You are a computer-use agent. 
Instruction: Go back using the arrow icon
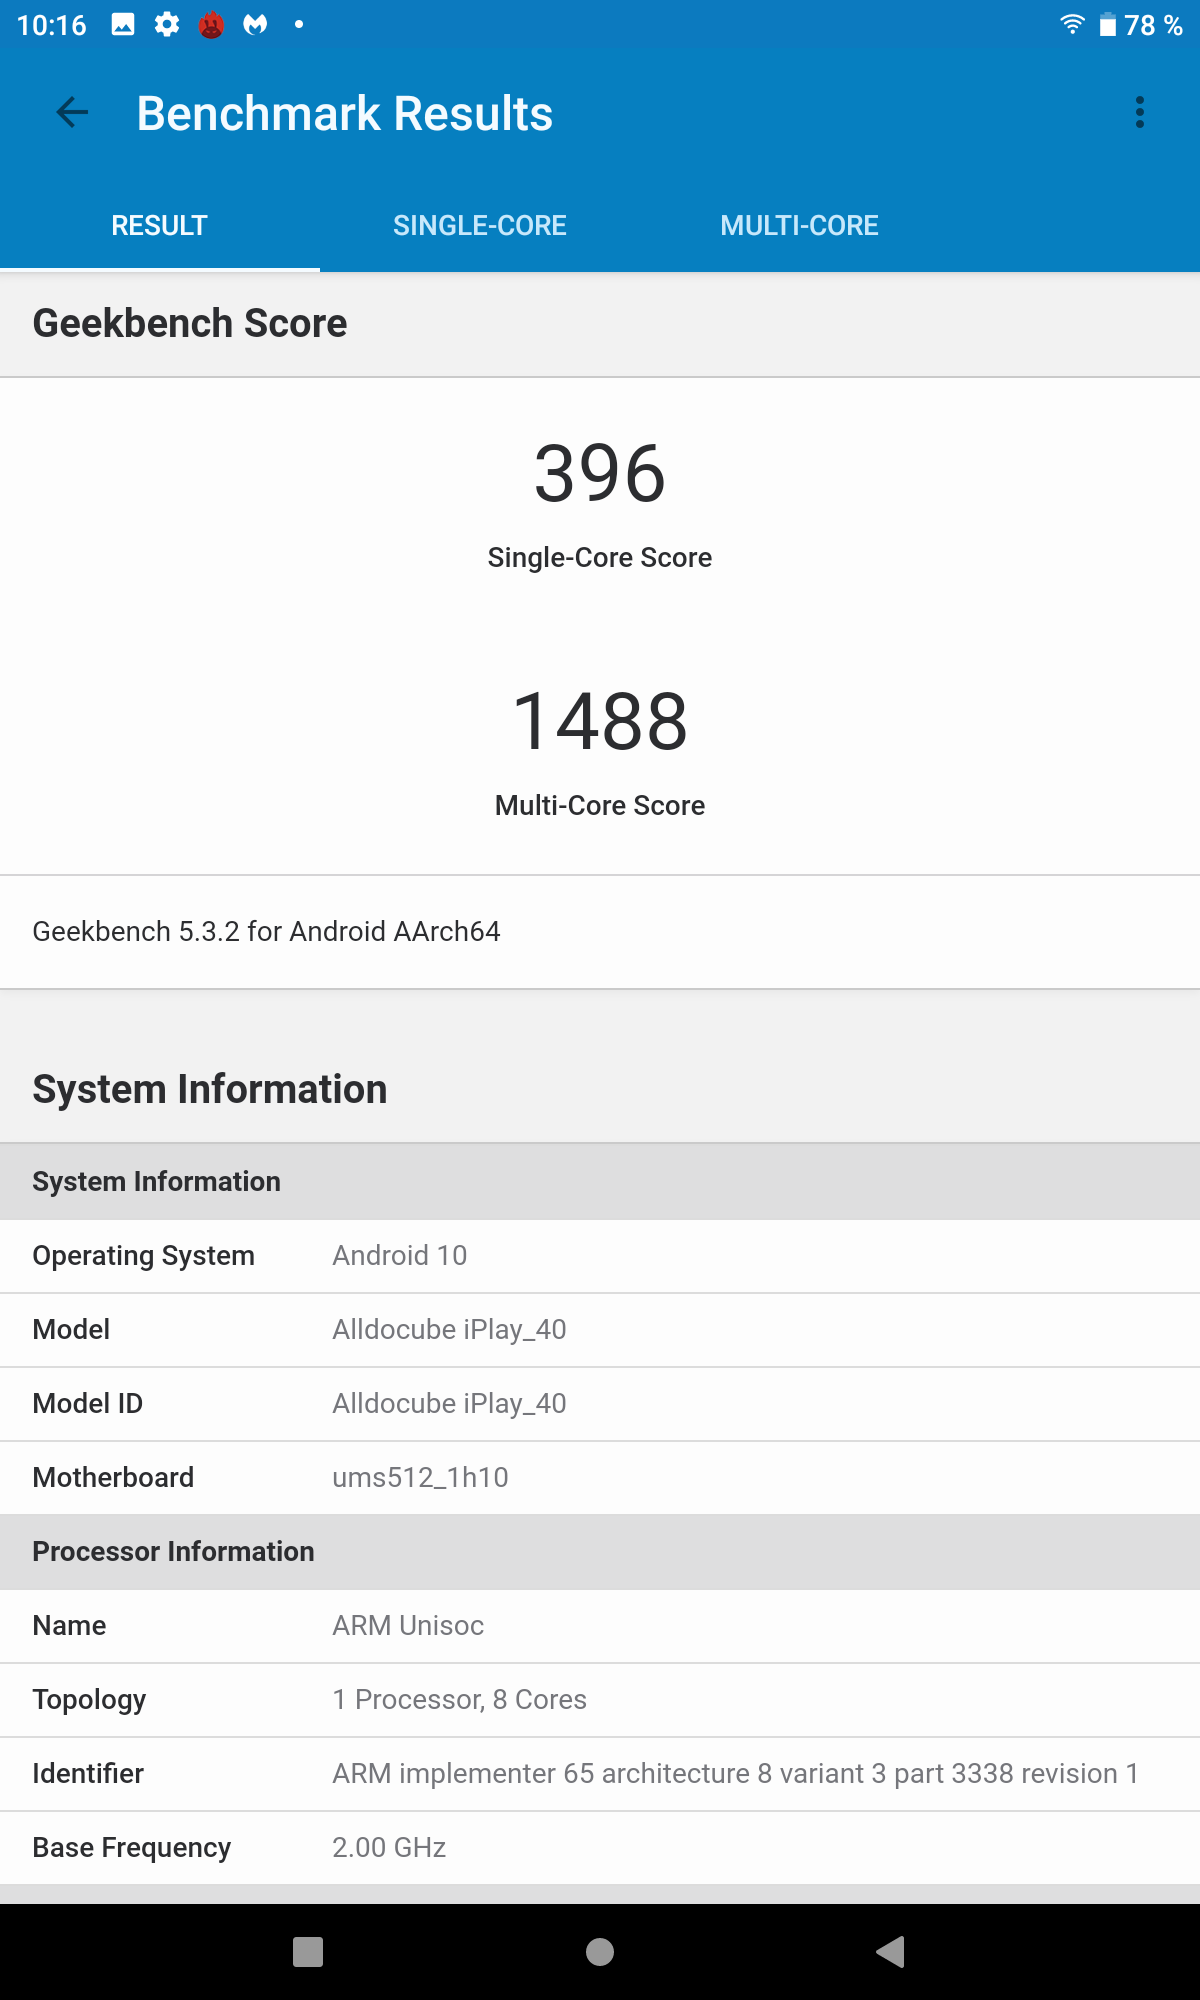coord(72,113)
